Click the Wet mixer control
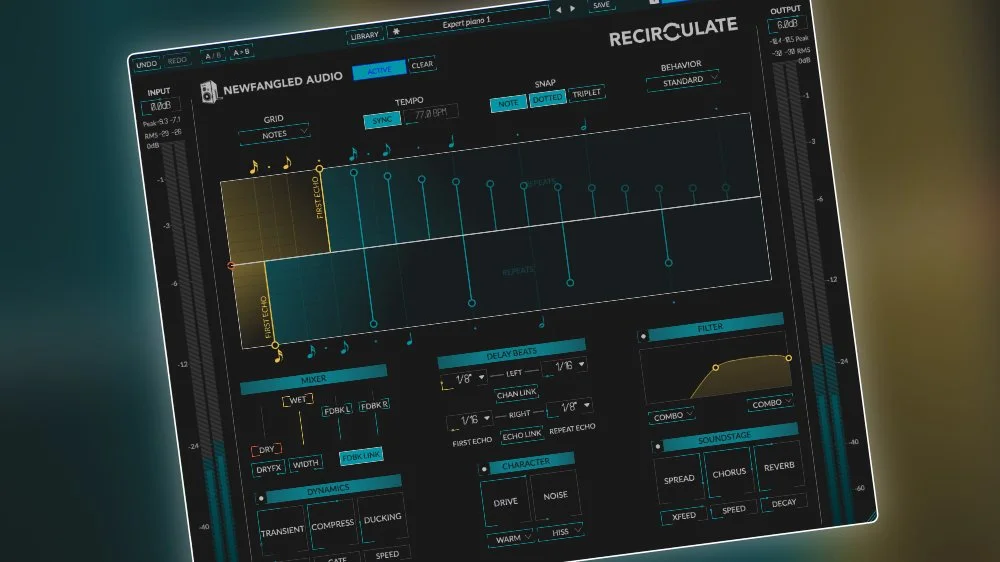 click(298, 400)
